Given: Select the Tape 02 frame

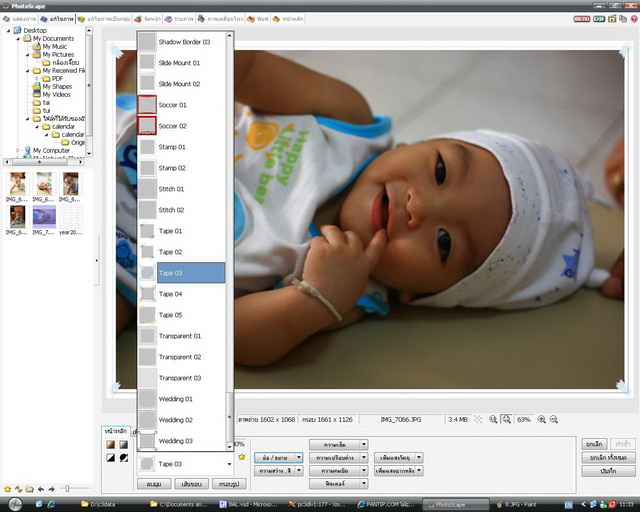Looking at the screenshot, I should (x=182, y=252).
